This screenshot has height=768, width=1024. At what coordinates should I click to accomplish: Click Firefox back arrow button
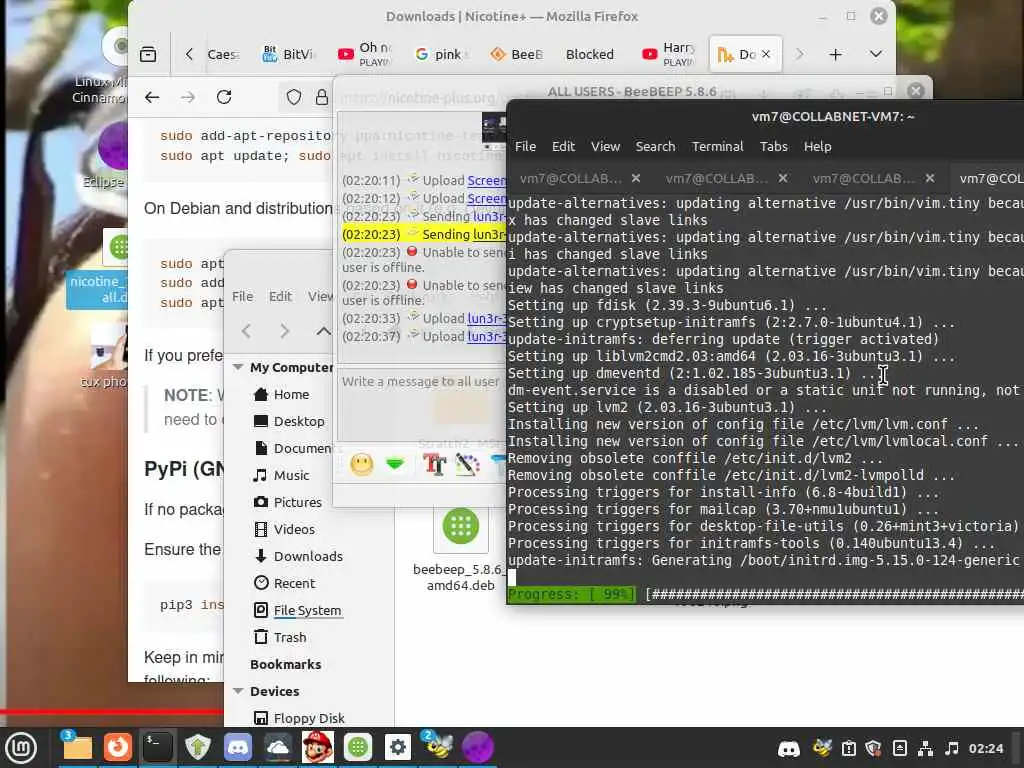tap(152, 97)
